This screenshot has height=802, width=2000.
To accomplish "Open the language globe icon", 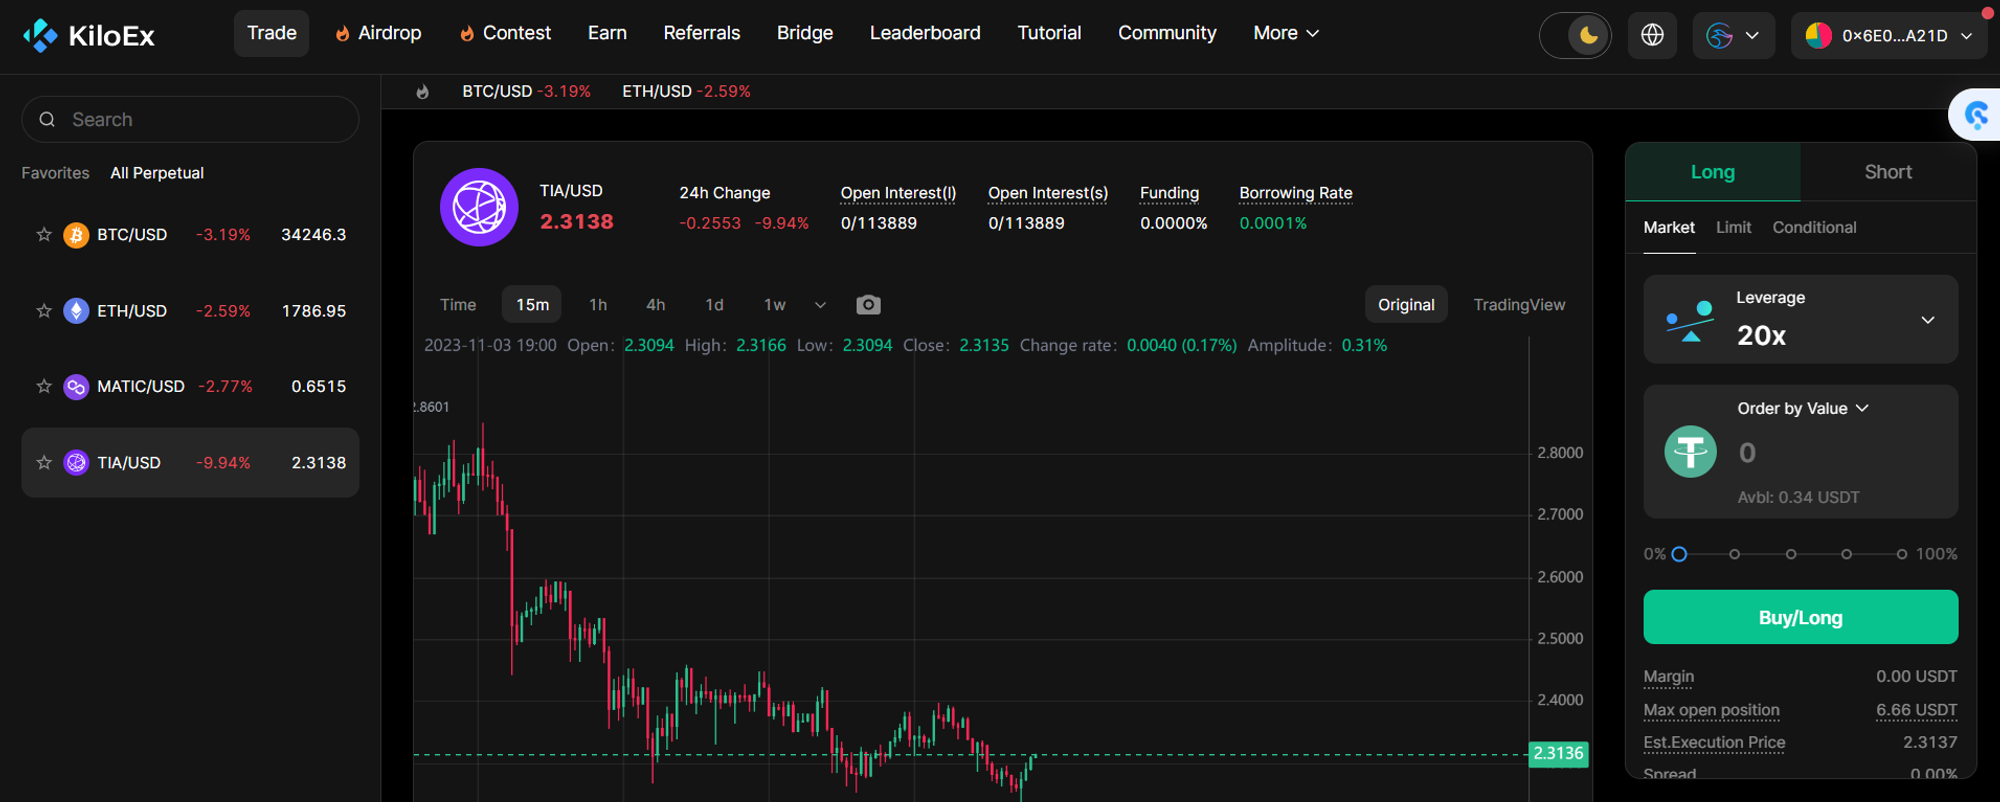I will (1652, 35).
